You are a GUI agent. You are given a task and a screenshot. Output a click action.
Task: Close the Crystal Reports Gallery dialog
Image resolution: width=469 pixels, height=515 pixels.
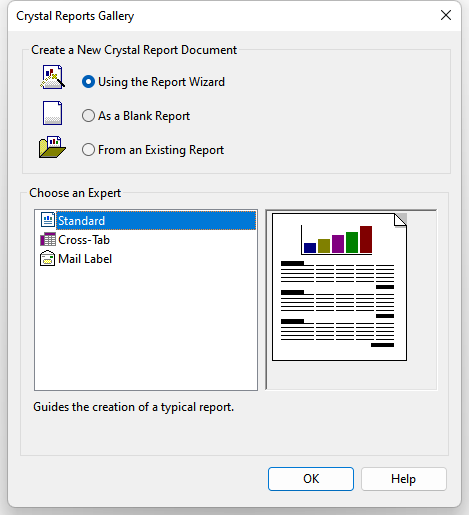[x=446, y=15]
